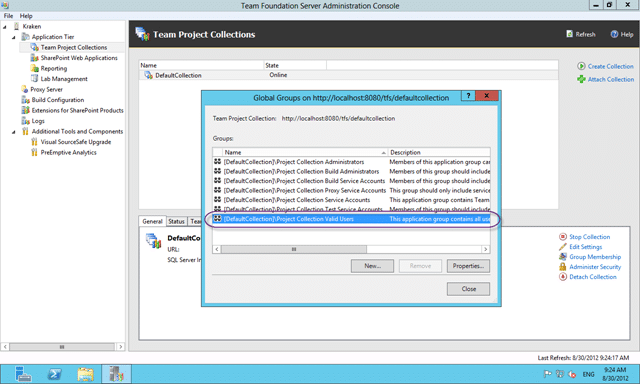Screen dimensions: 640x384
Task: Collapse the Kraken root tree node
Action: (x=5, y=27)
